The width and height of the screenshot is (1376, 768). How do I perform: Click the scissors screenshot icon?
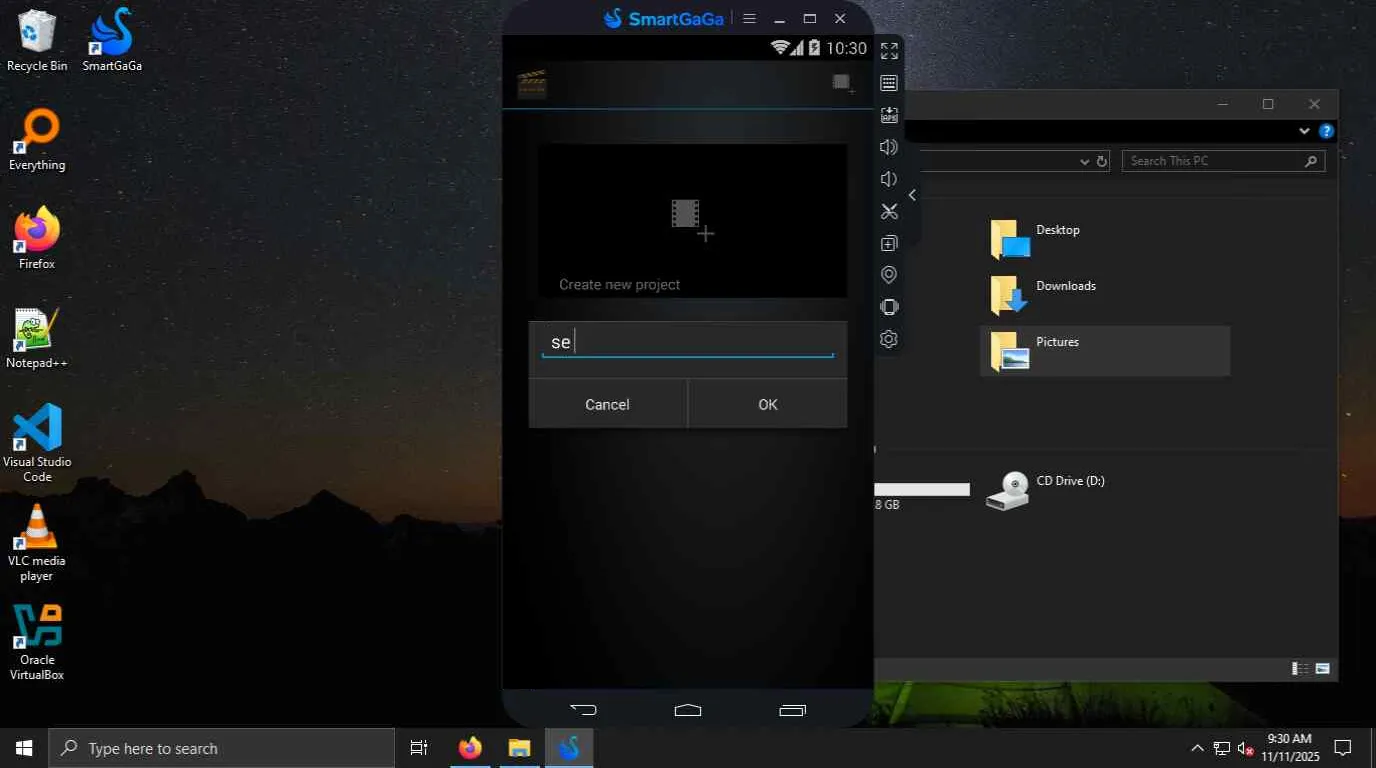click(889, 211)
